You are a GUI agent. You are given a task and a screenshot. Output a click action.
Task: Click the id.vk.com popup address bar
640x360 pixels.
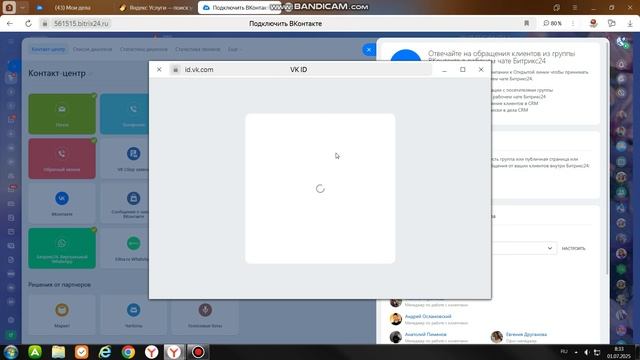coord(300,69)
